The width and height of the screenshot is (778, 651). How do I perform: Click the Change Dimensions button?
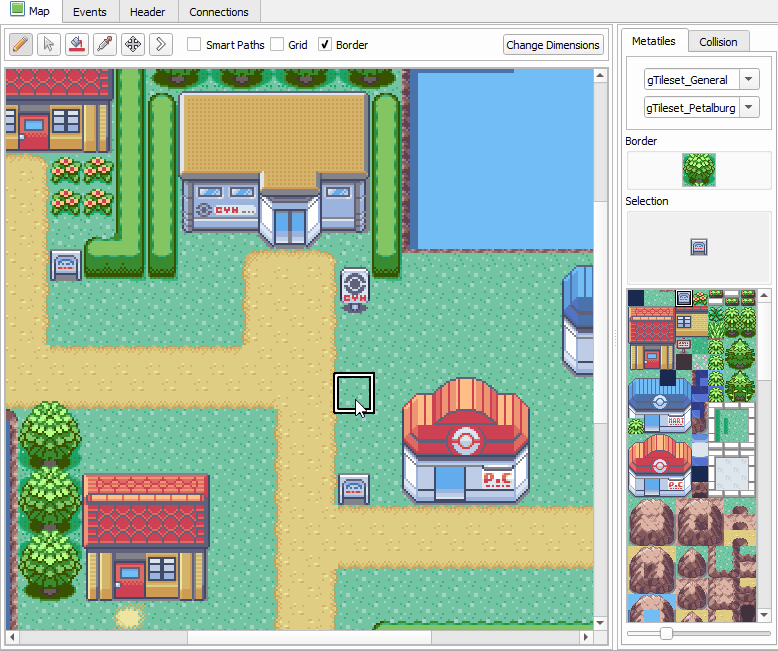[553, 45]
